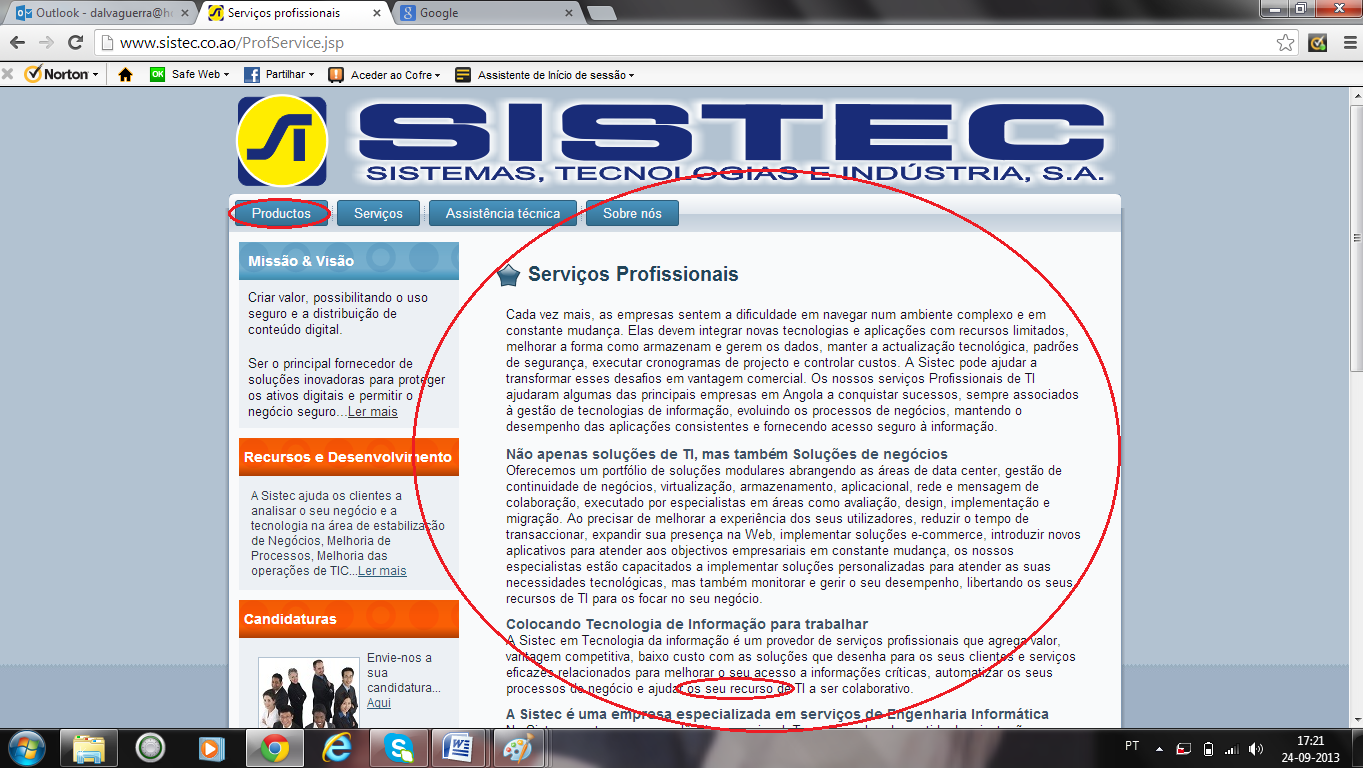Click the Chrome taskbar icon
The height and width of the screenshot is (769, 1363).
point(275,748)
